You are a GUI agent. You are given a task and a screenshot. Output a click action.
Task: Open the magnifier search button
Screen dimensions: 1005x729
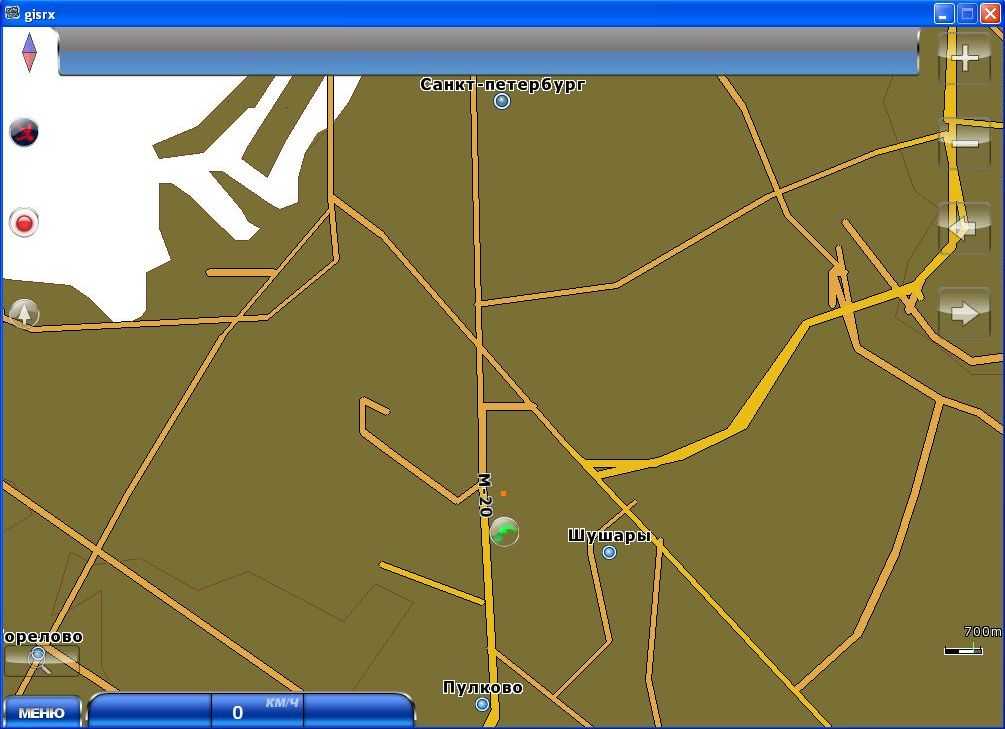pyautogui.click(x=40, y=658)
